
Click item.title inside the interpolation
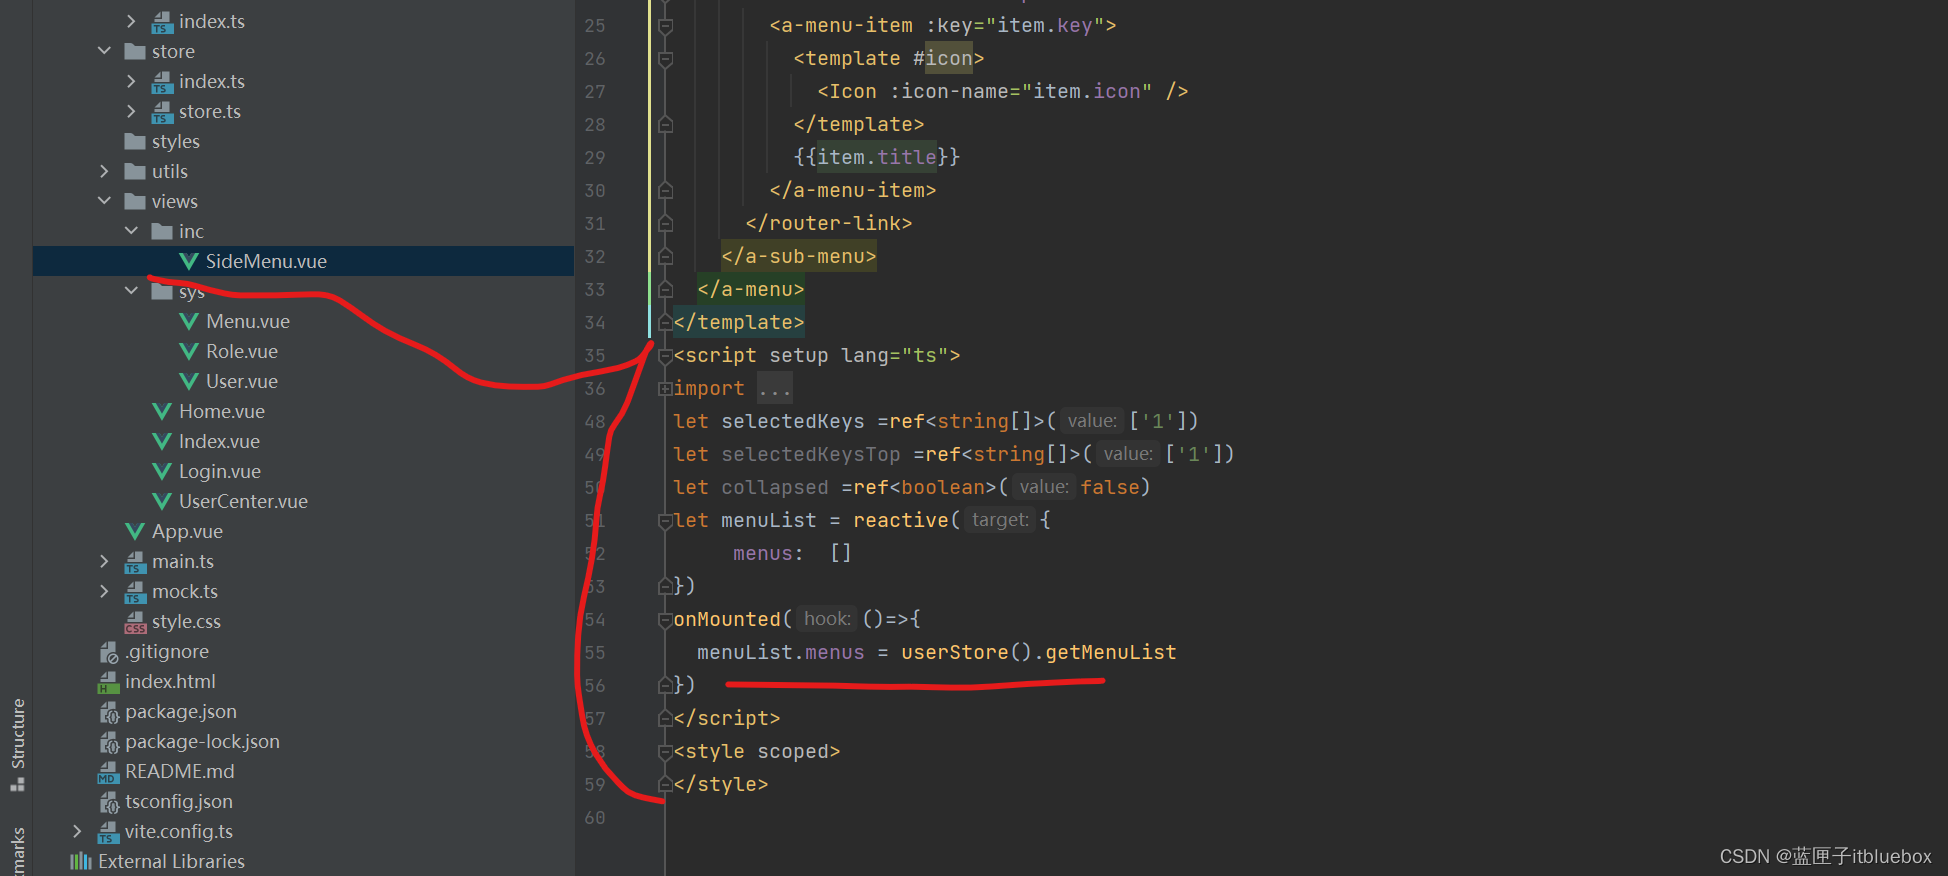pos(877,157)
